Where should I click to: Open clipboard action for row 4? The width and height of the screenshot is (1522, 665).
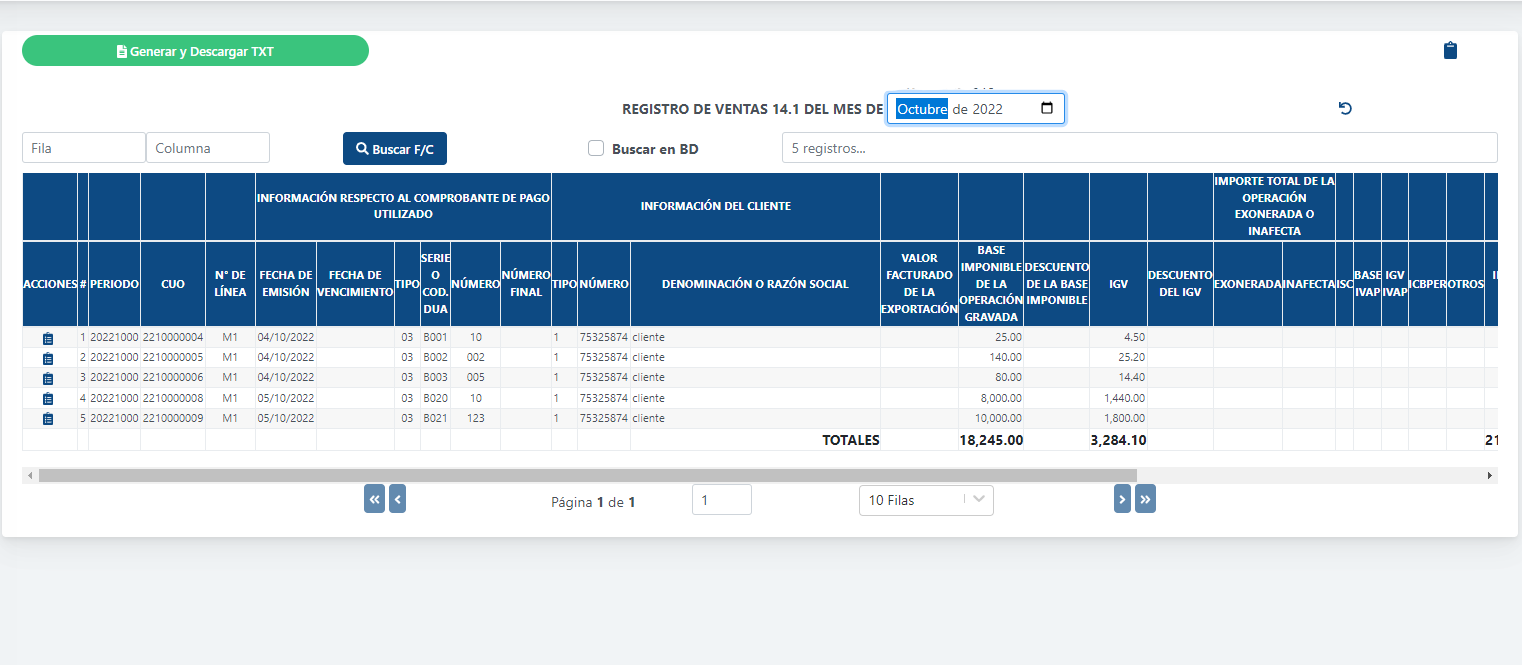coord(48,399)
